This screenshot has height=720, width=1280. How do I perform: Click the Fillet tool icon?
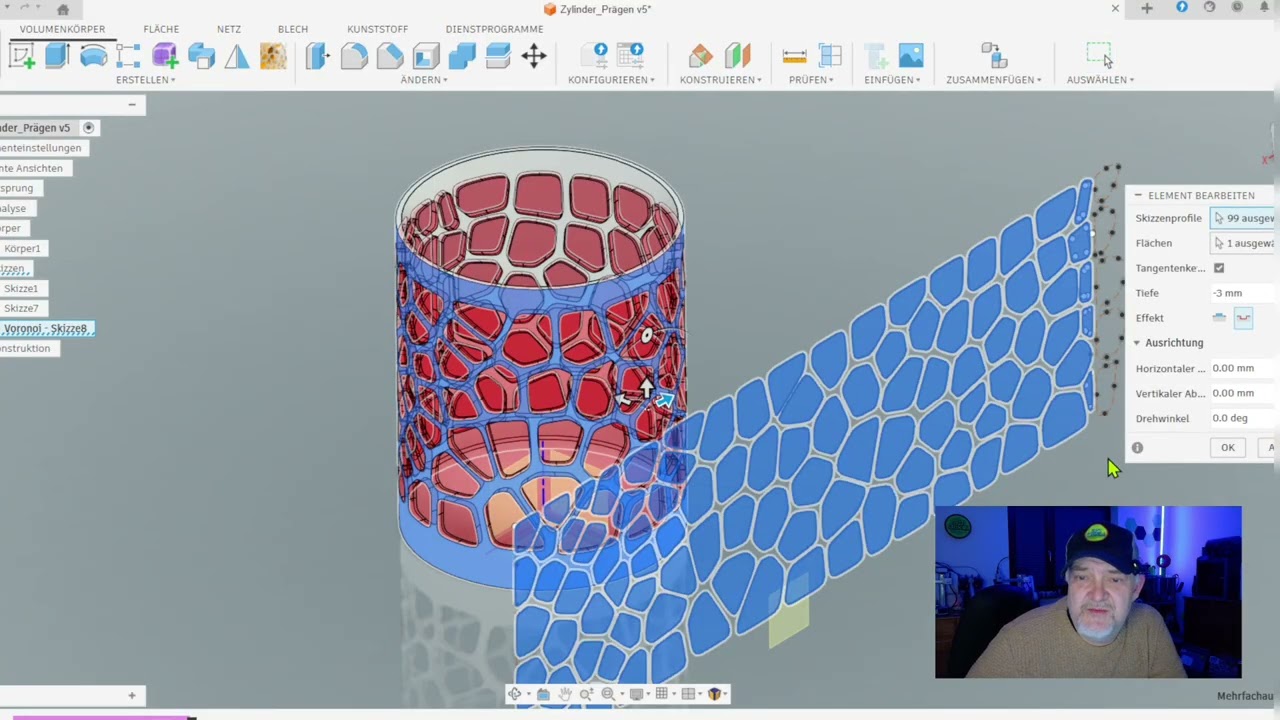354,56
